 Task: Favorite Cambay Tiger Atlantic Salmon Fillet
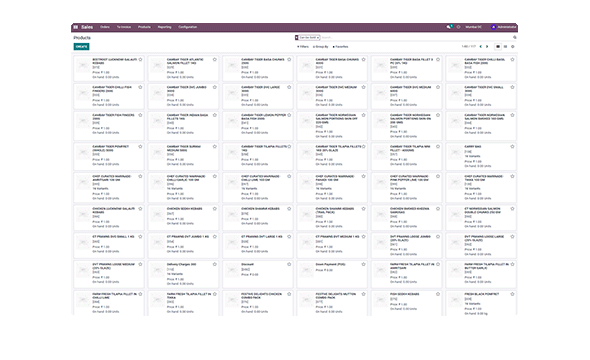coord(214,59)
